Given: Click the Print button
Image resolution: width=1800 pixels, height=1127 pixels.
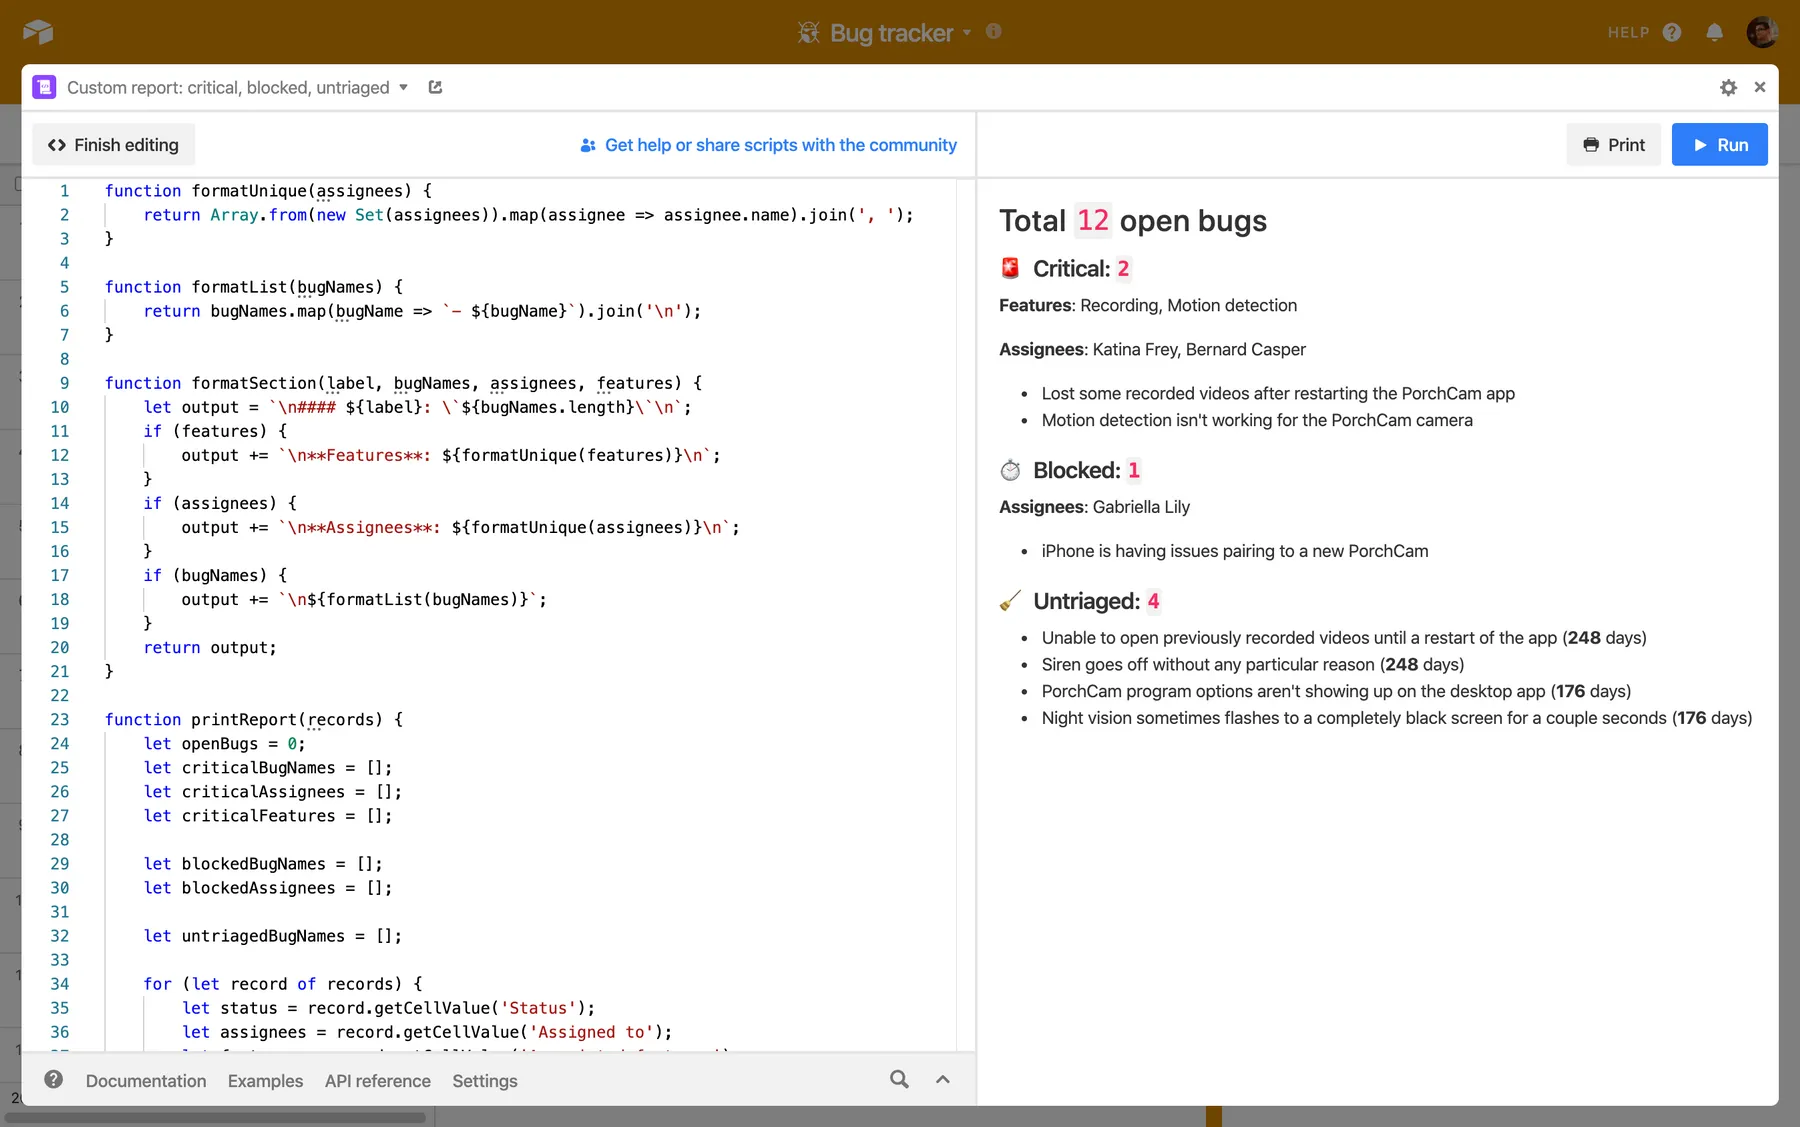Looking at the screenshot, I should pyautogui.click(x=1613, y=145).
